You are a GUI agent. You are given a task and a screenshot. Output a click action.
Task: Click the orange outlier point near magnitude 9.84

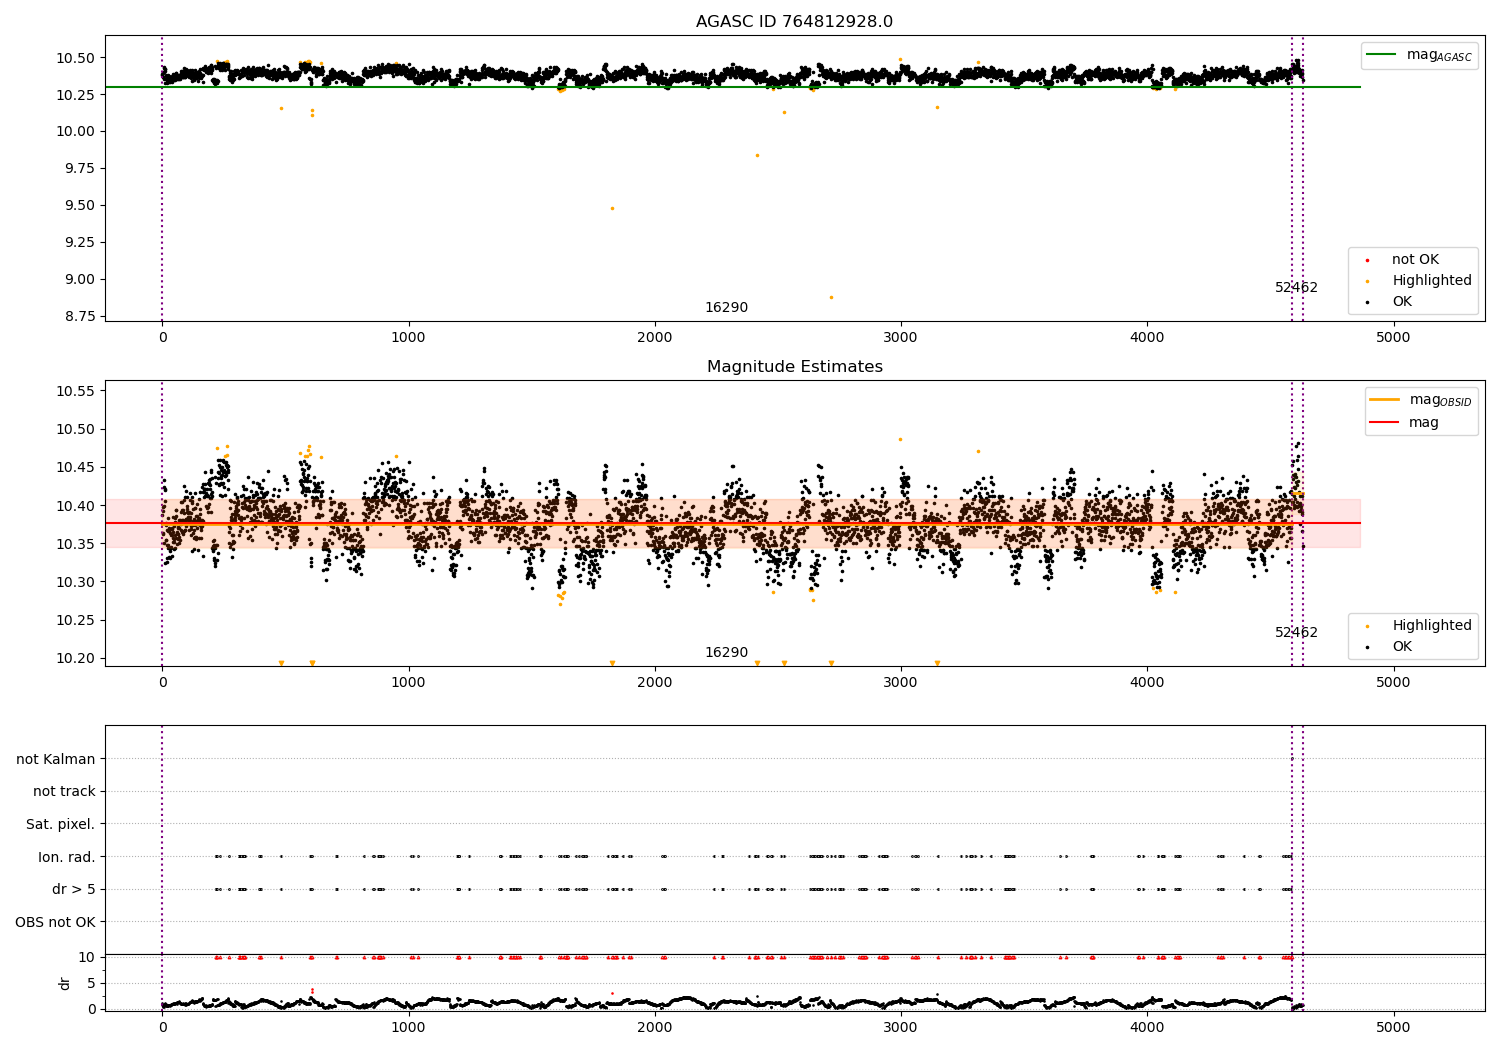757,155
